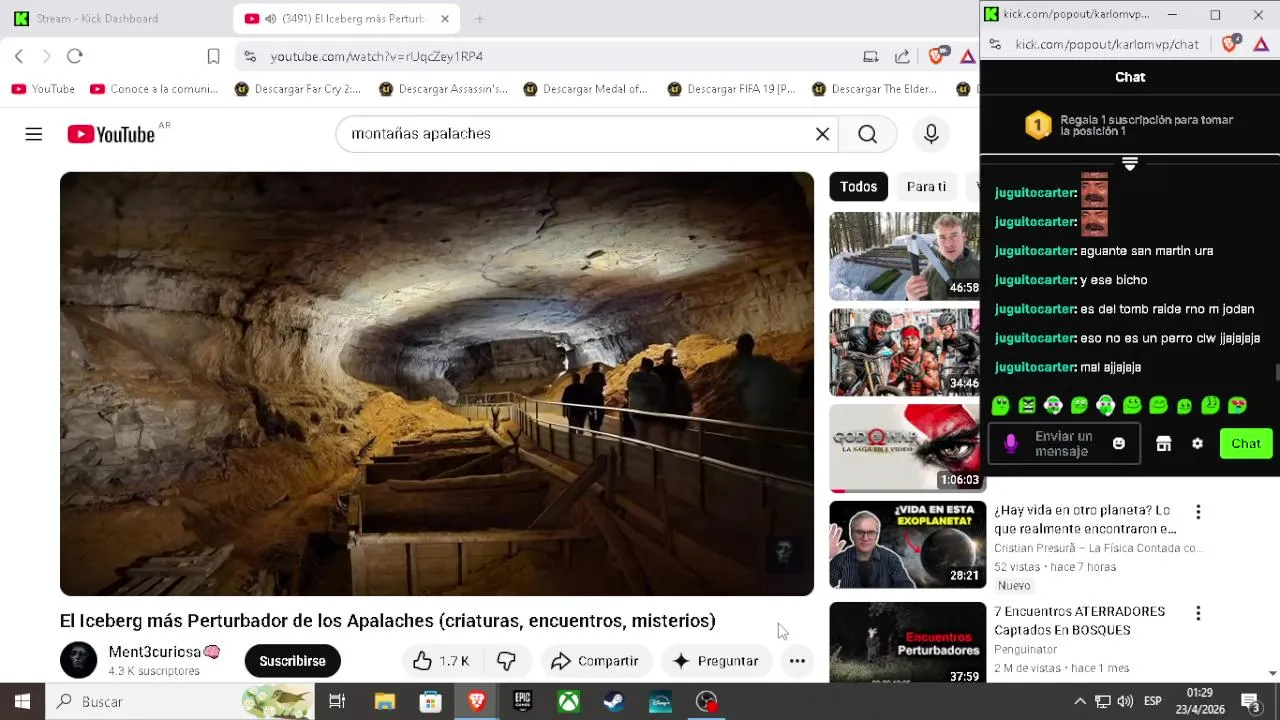This screenshot has height=720, width=1280.
Task: Open Brave Shields lion icon in main browser
Action: (x=937, y=57)
